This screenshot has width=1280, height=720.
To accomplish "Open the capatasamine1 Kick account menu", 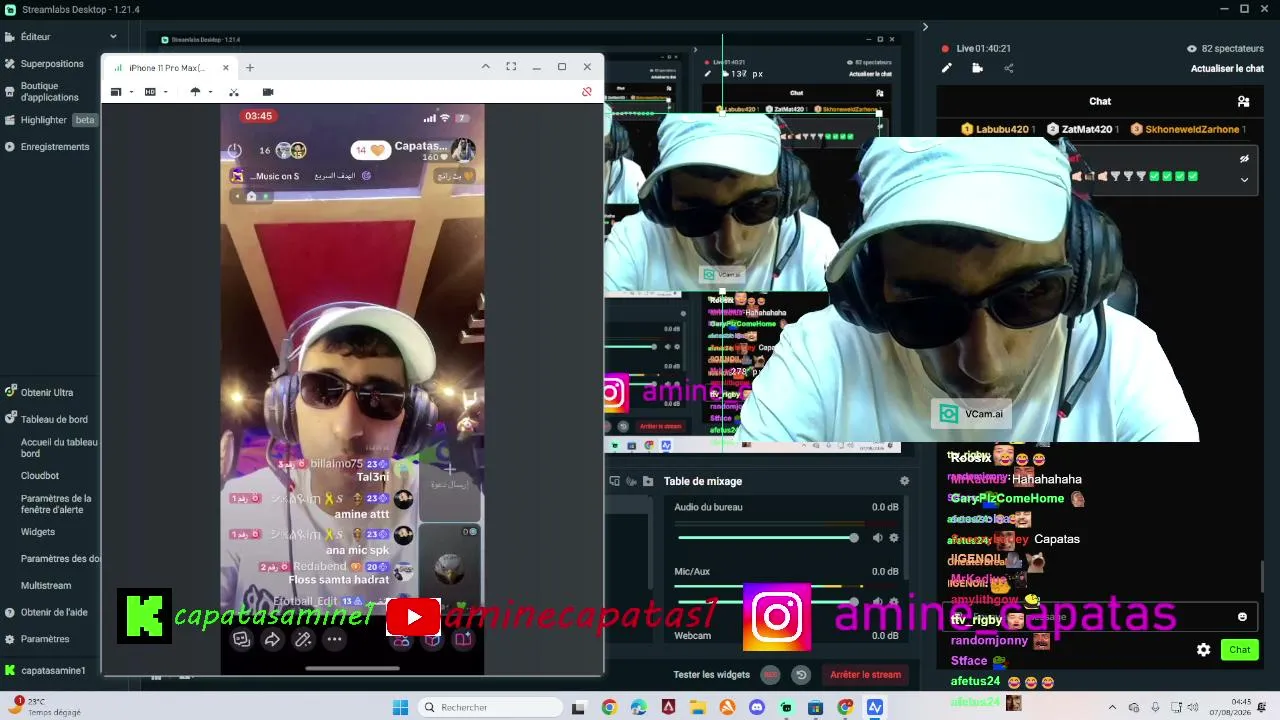I will coord(53,671).
